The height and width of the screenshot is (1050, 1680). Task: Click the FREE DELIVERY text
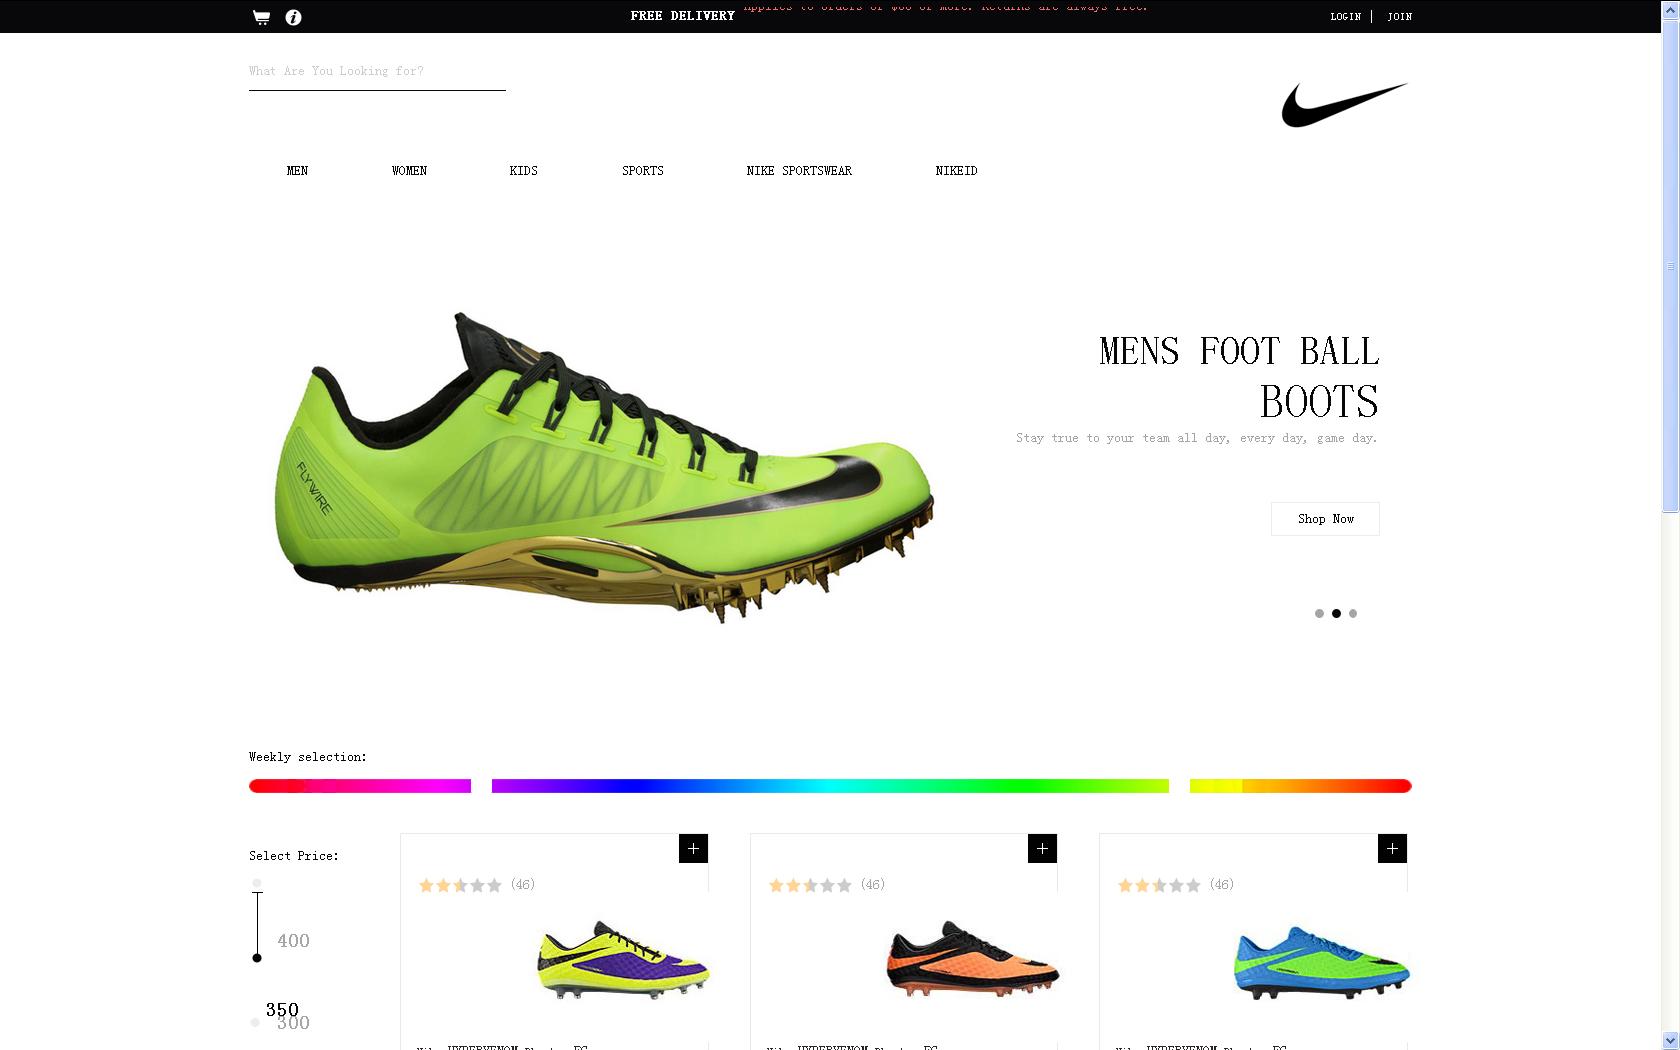683,16
